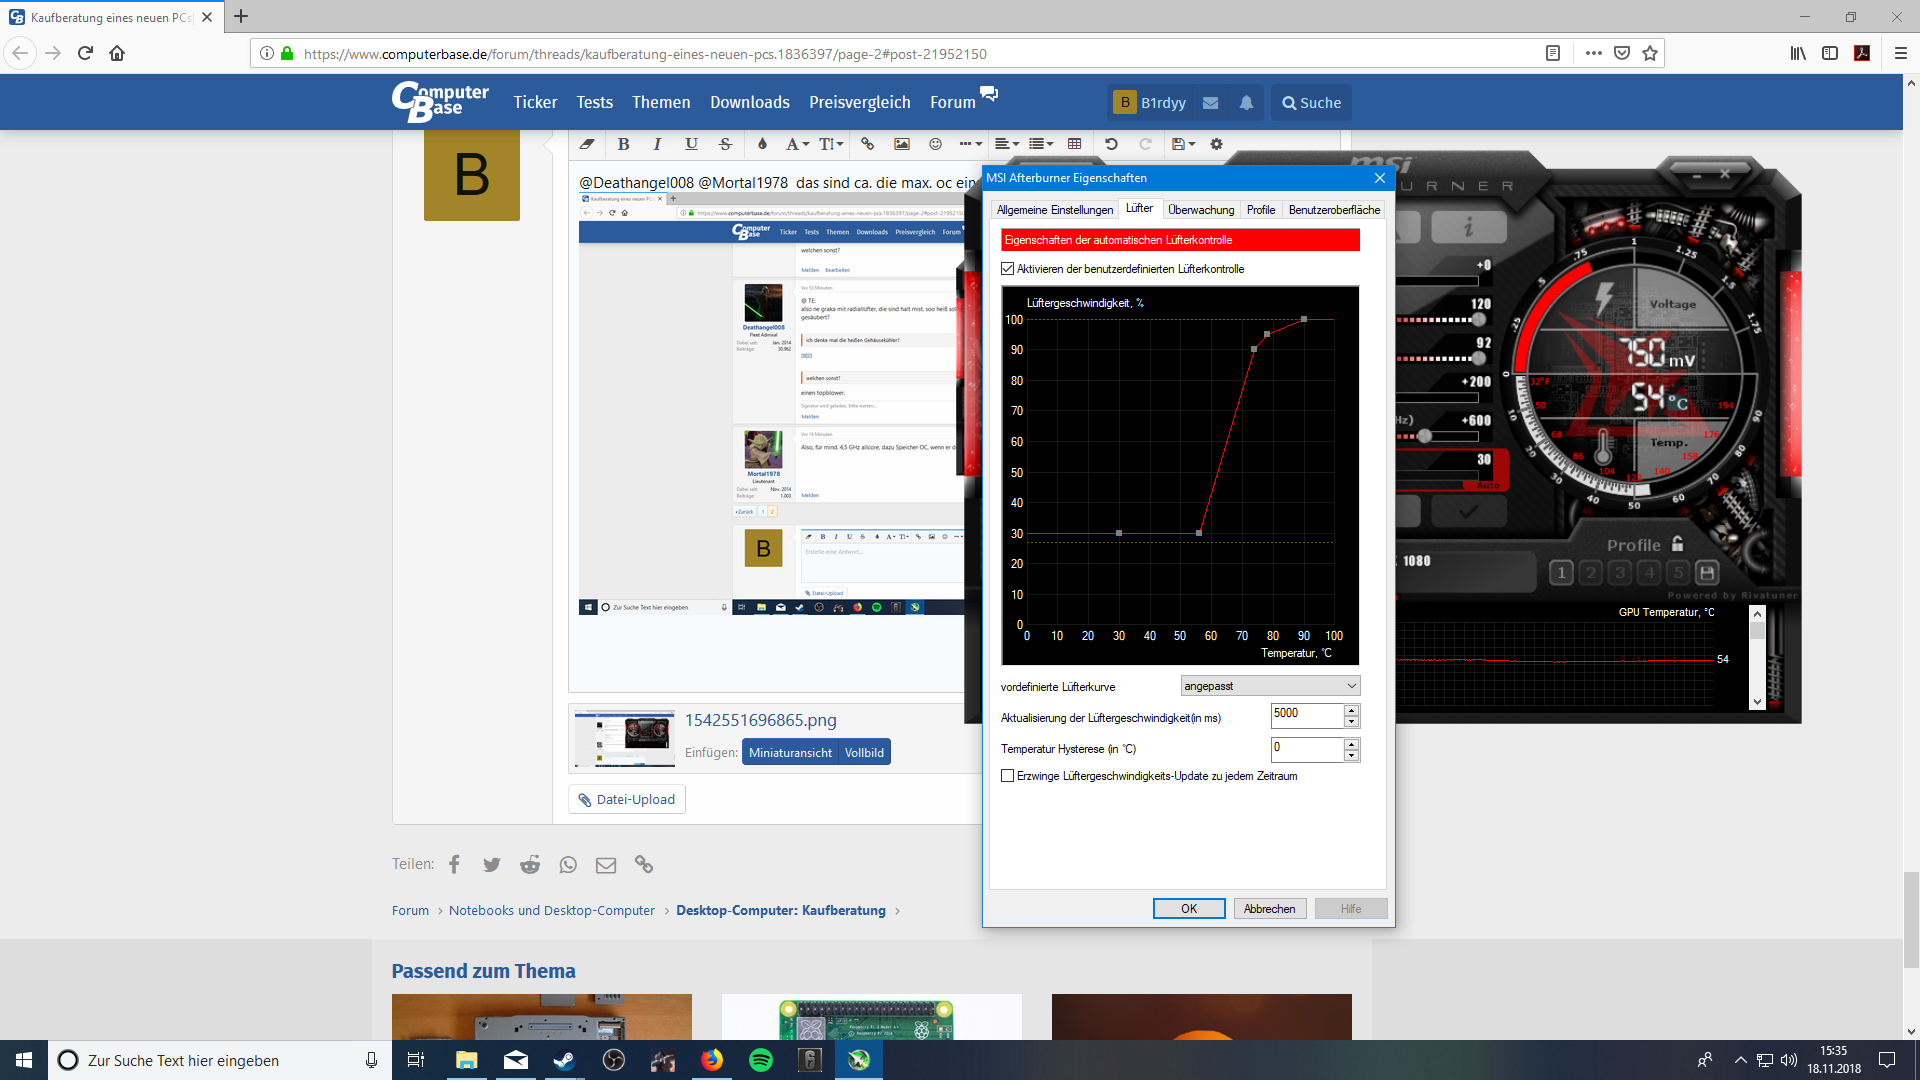Open the font family dropdown in editor
The height and width of the screenshot is (1080, 1920).
(797, 144)
